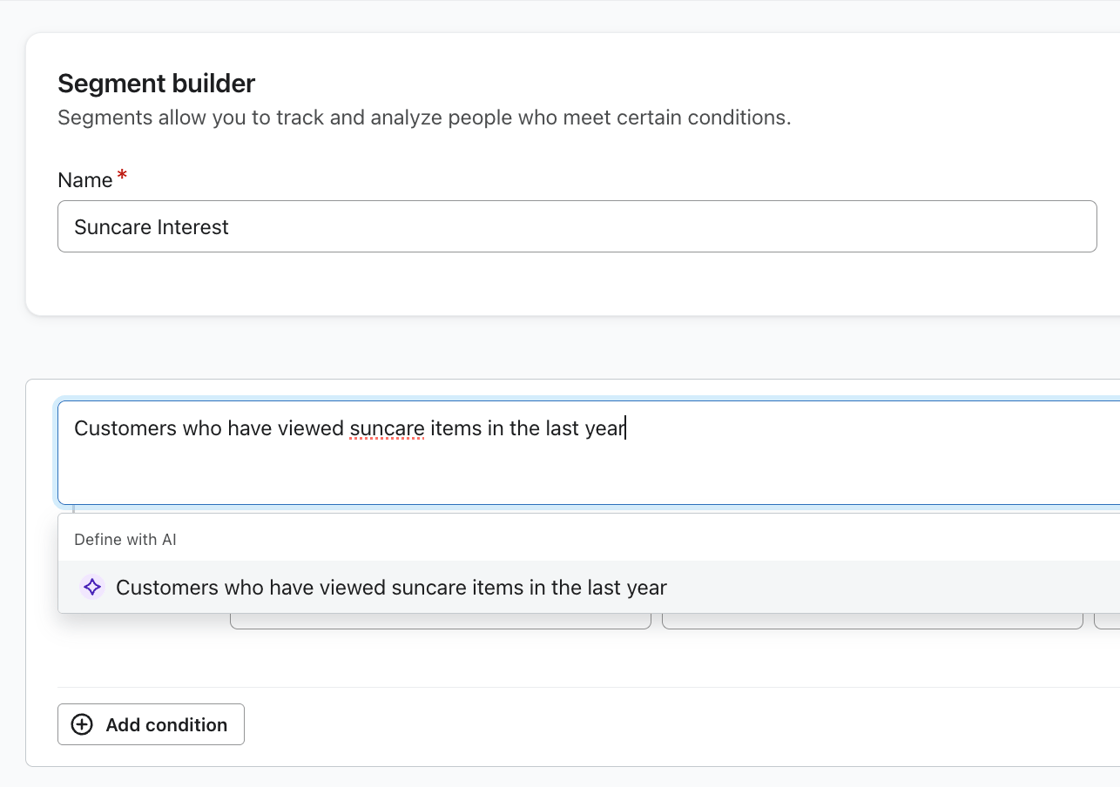This screenshot has width=1120, height=787.
Task: Click the segments description subtitle text
Action: [424, 117]
